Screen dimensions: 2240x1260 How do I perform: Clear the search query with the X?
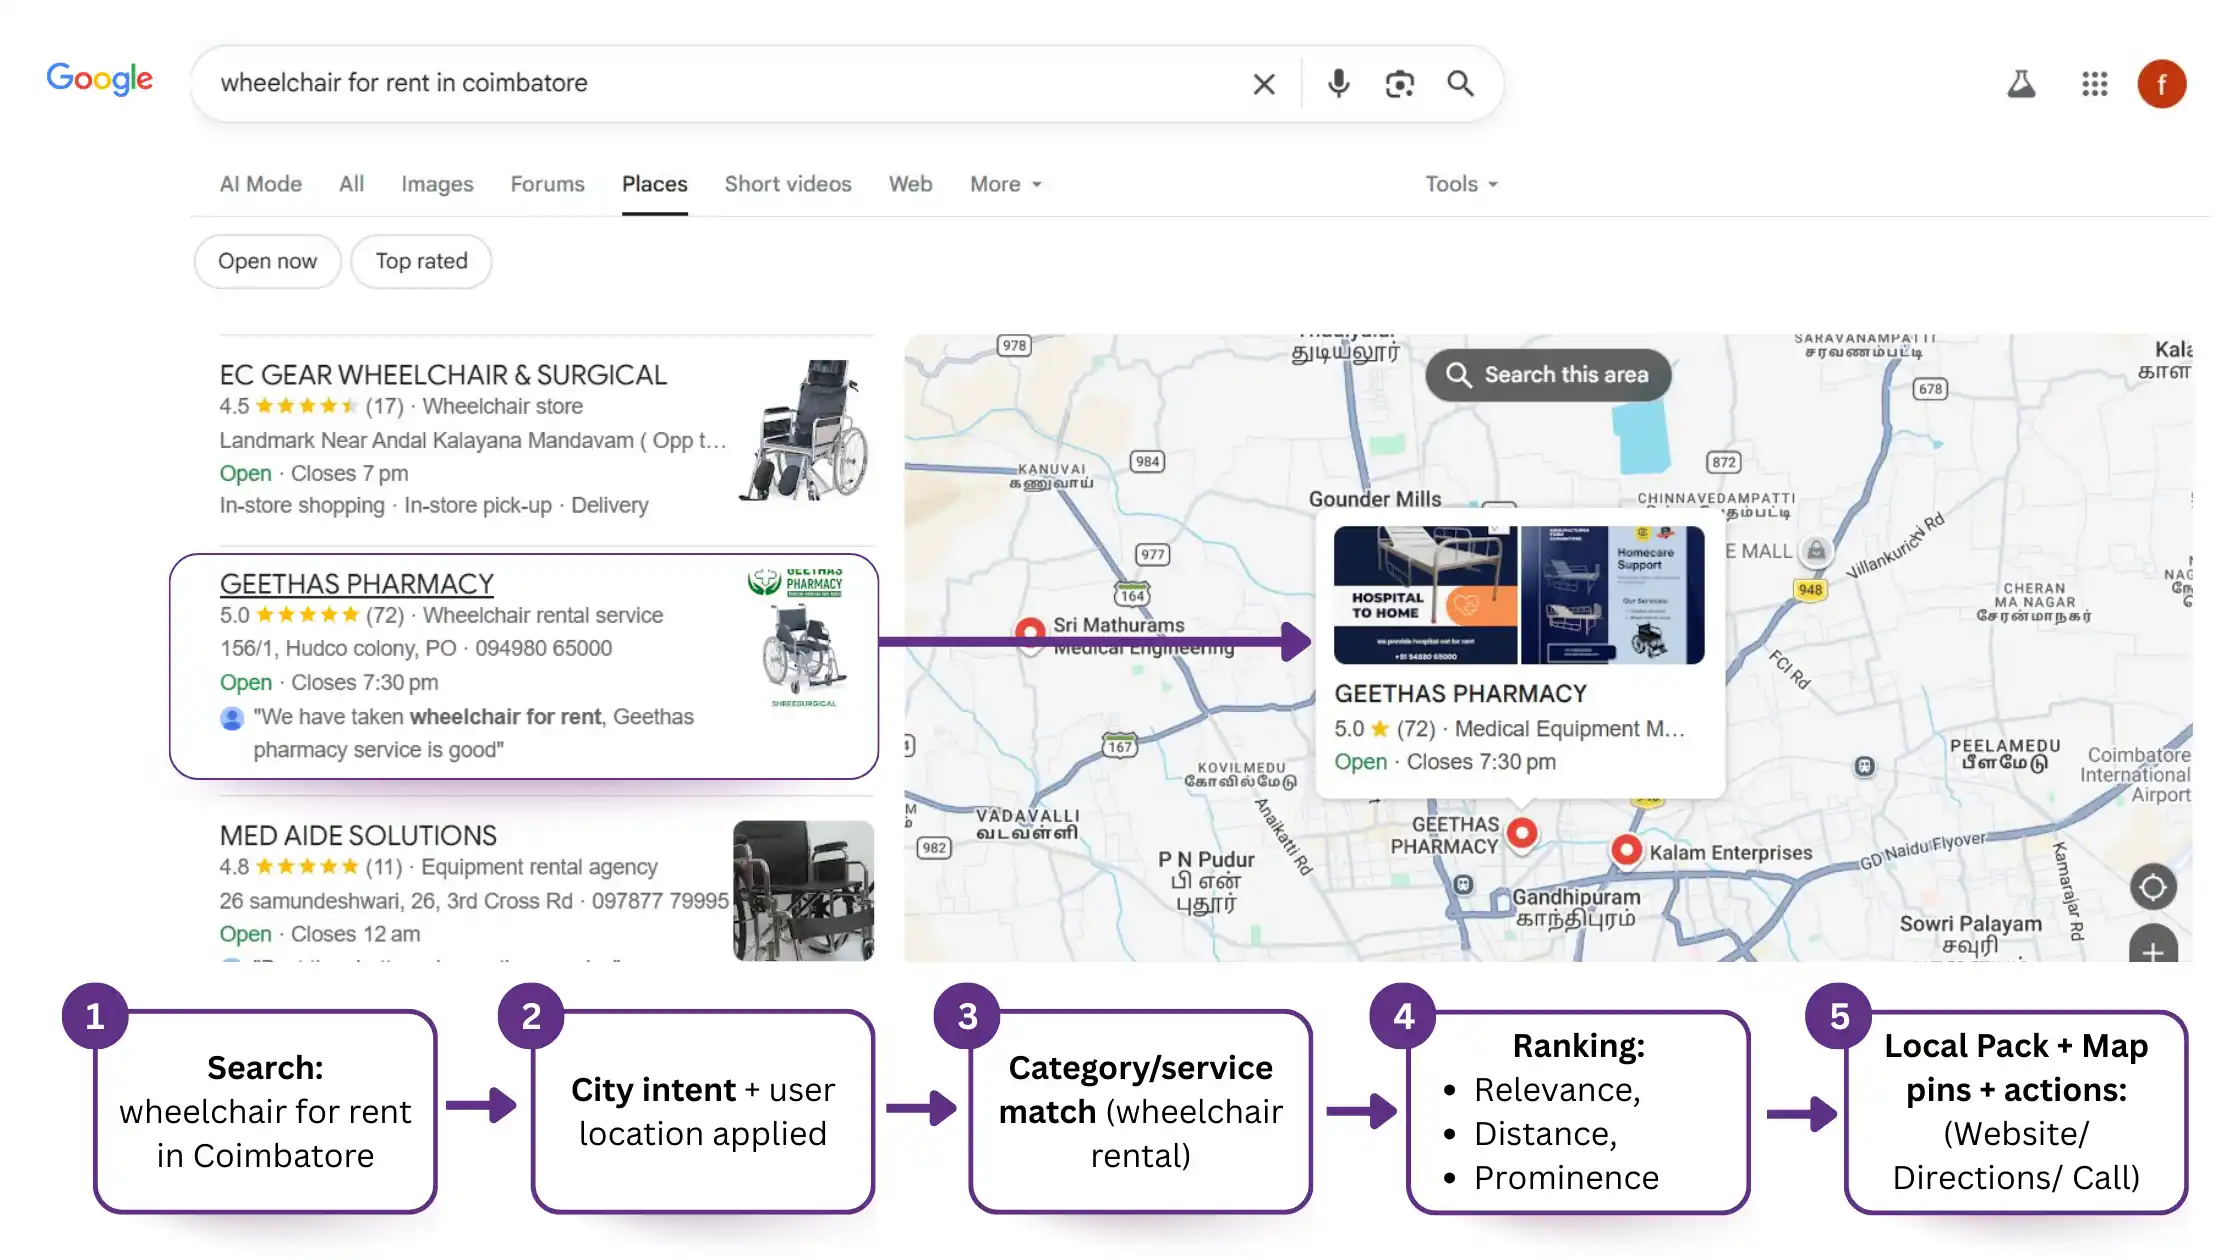[1264, 84]
